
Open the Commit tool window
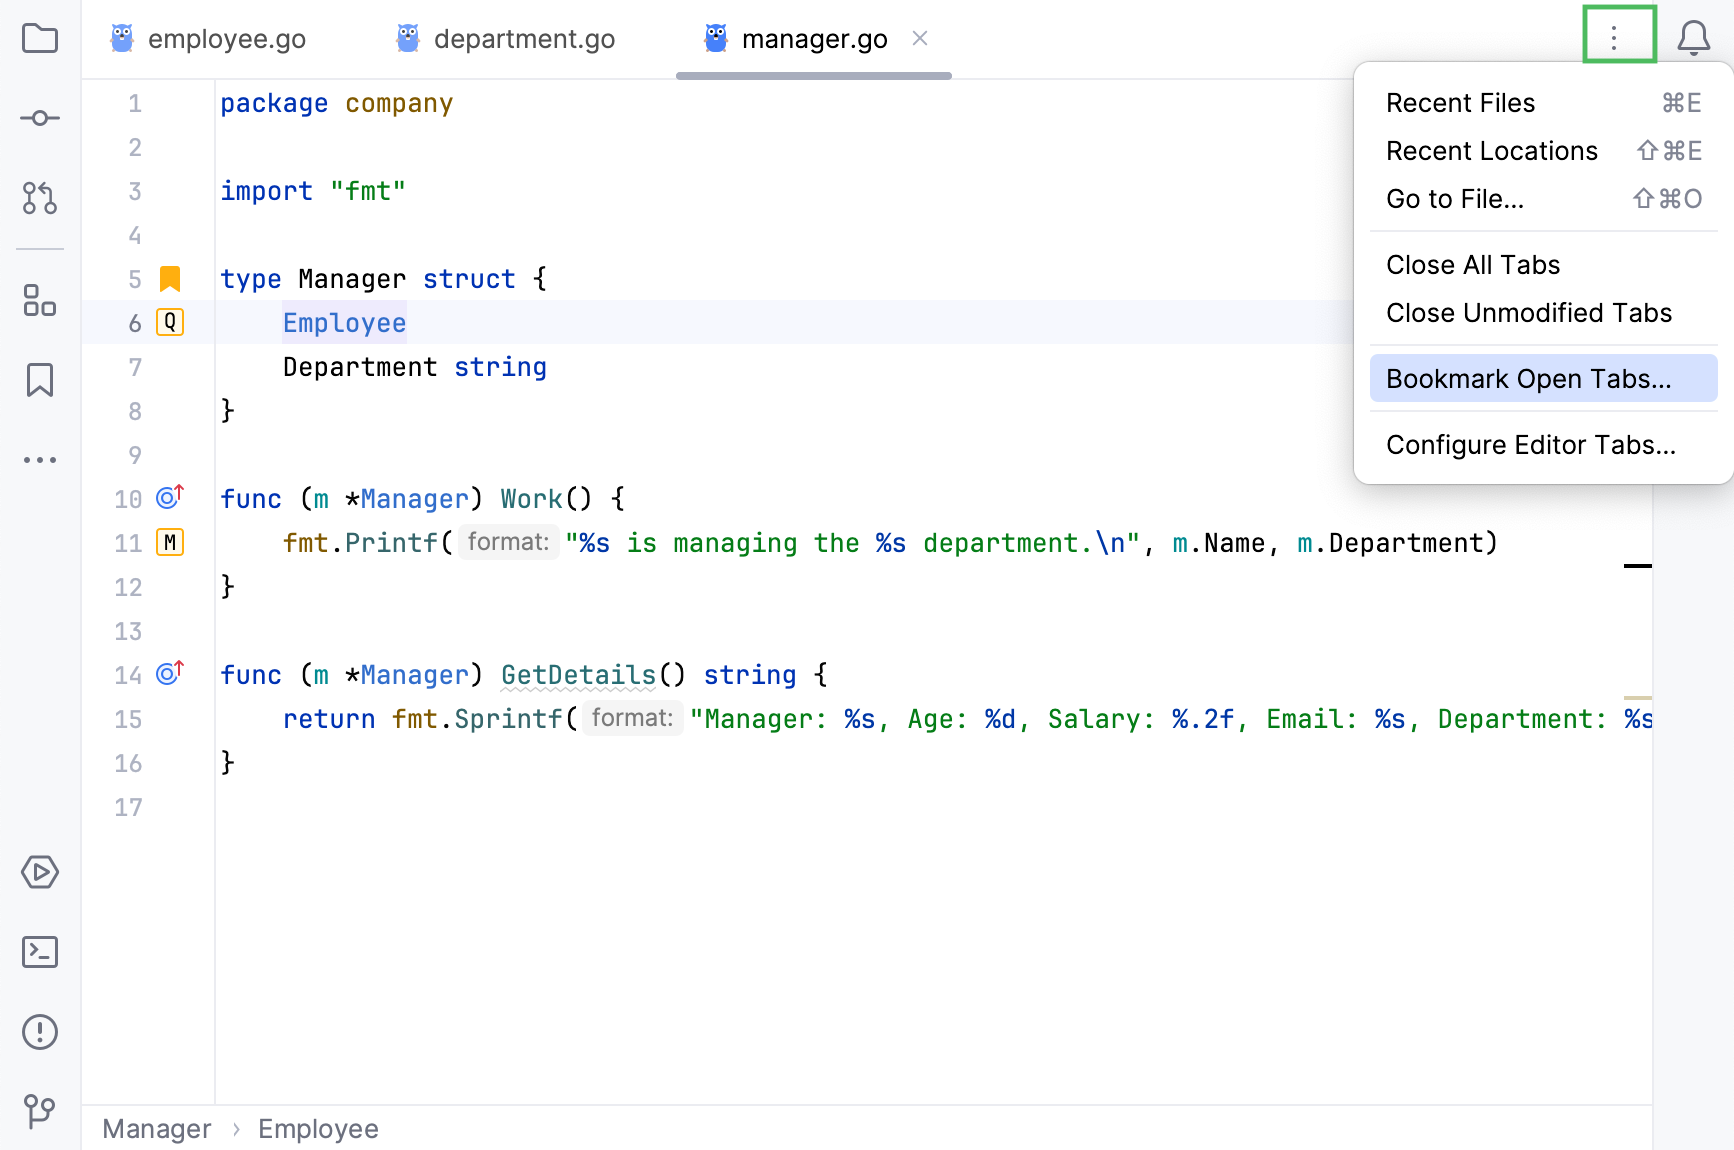tap(39, 117)
